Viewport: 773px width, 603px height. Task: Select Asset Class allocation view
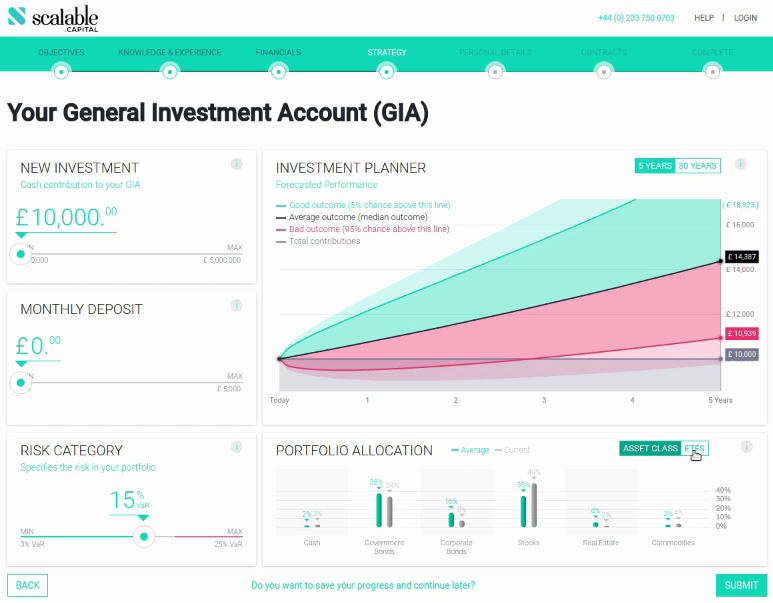tap(650, 449)
